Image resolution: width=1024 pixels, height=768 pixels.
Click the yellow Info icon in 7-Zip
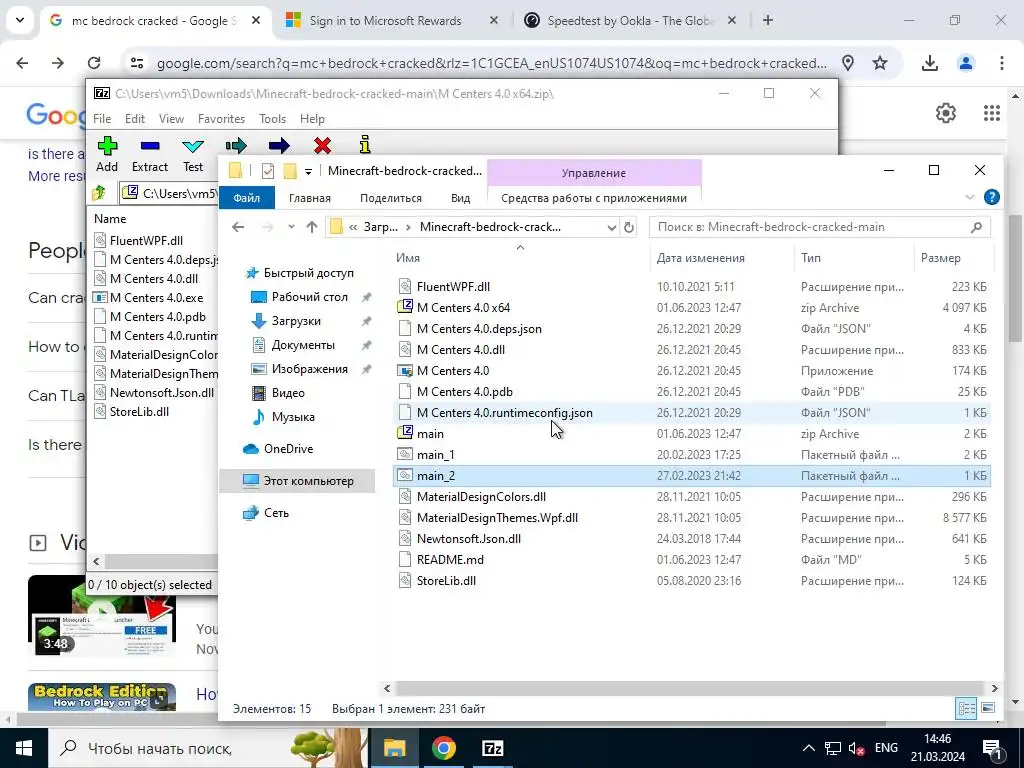tap(365, 144)
